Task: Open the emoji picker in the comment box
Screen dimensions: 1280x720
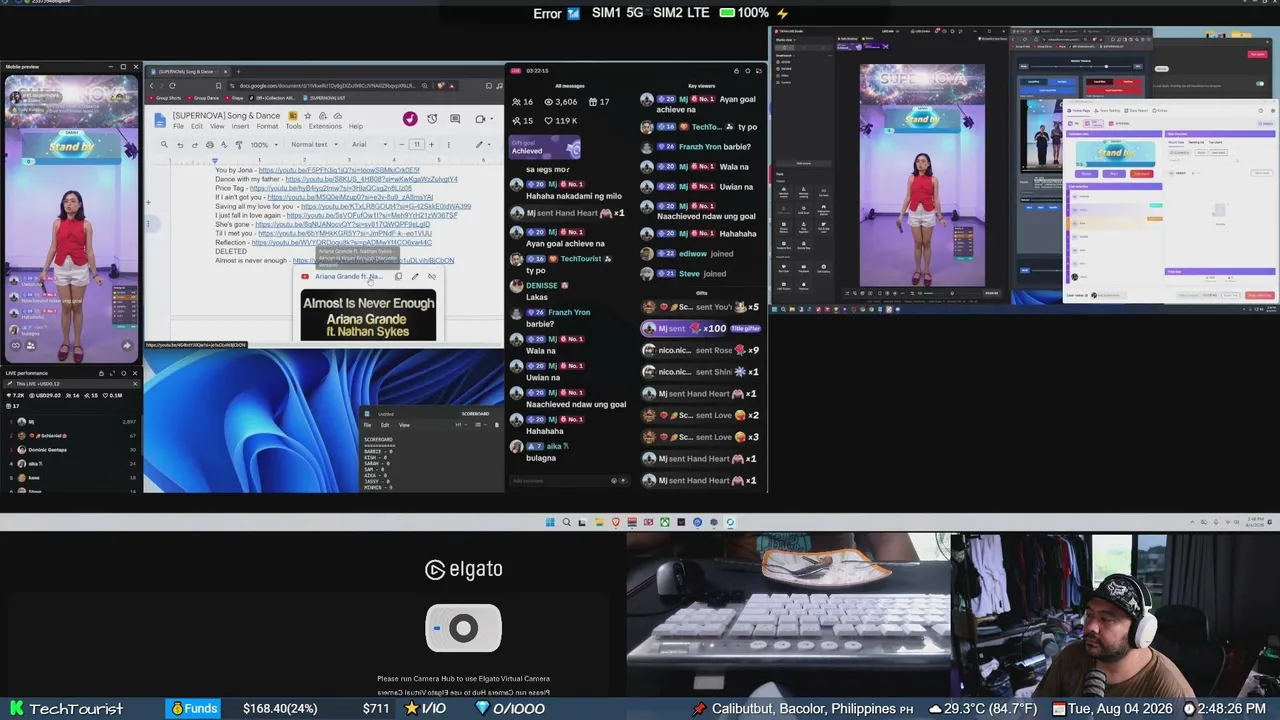Action: (x=614, y=481)
